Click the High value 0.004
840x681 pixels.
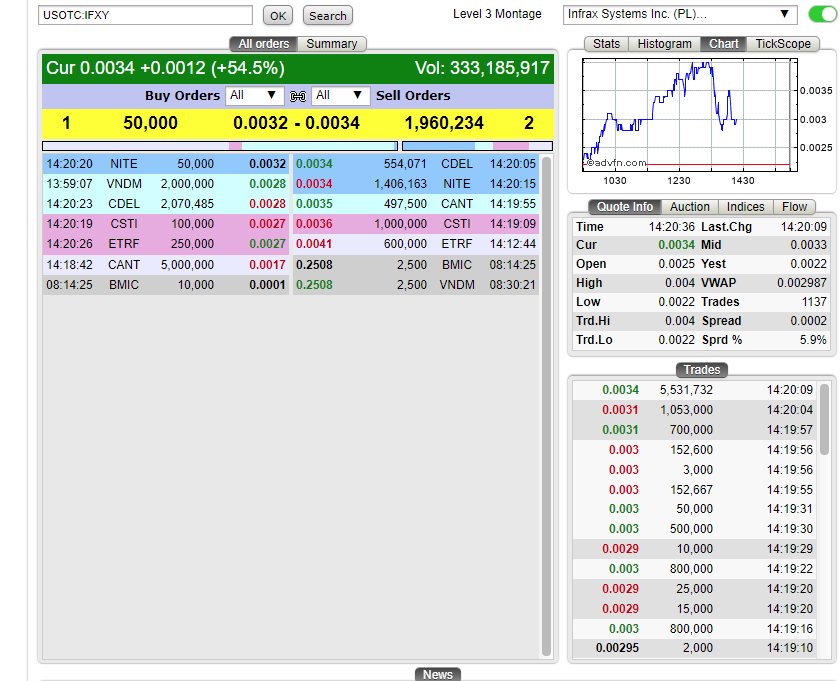[x=680, y=283]
